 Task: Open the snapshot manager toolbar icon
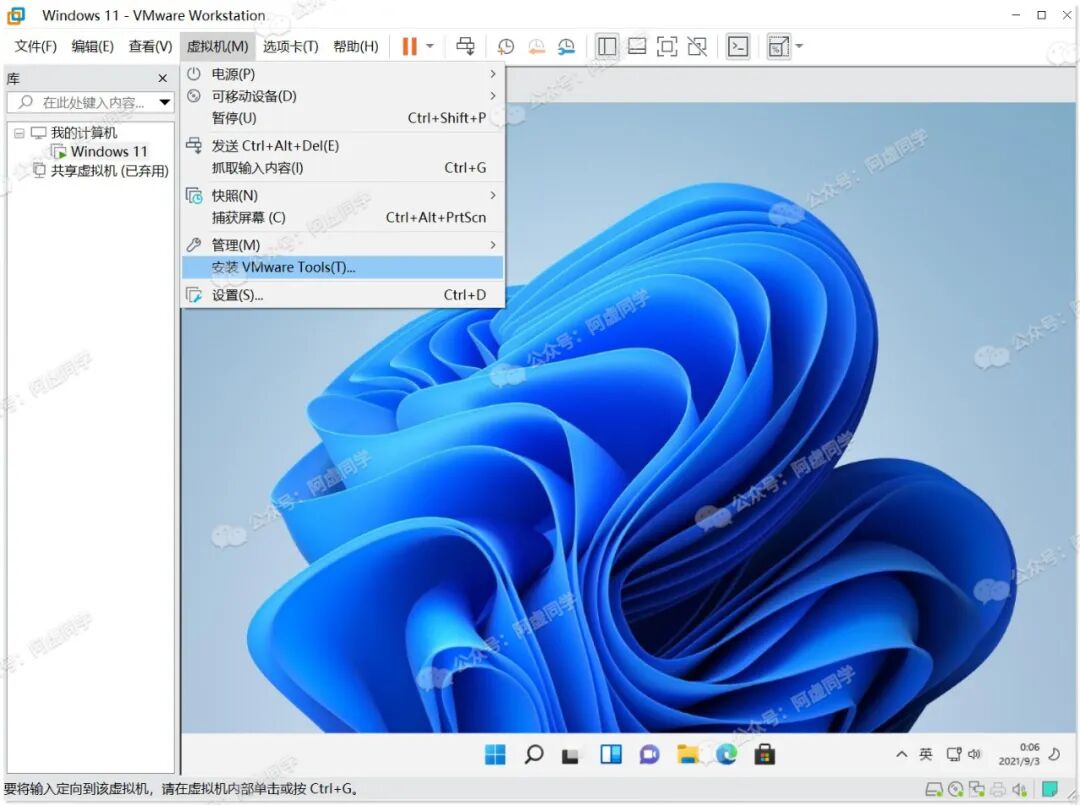point(566,46)
